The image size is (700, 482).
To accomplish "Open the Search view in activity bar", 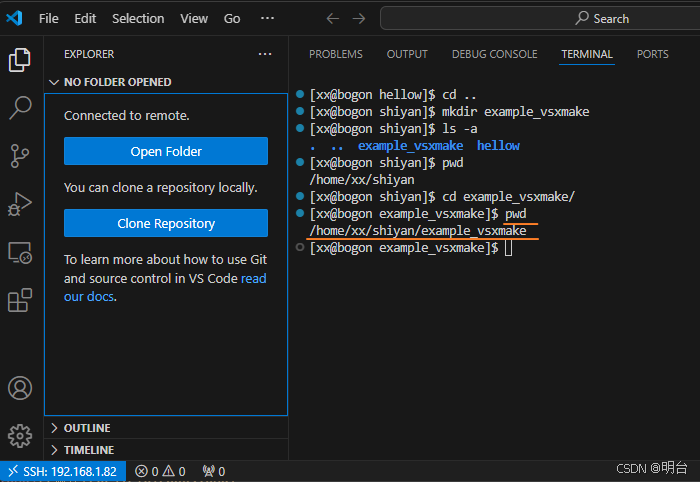I will click(x=20, y=108).
